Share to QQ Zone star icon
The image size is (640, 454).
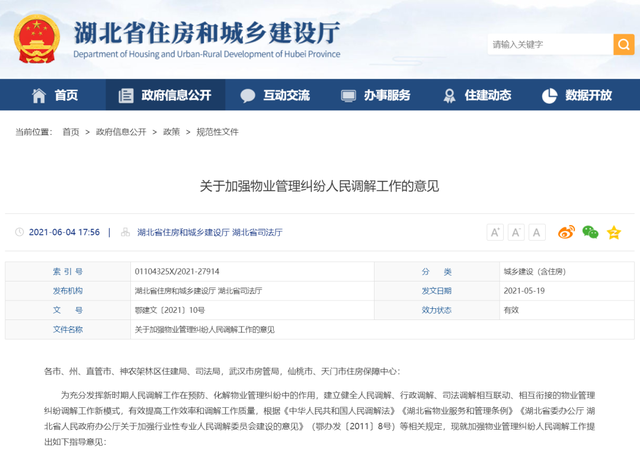click(x=614, y=232)
